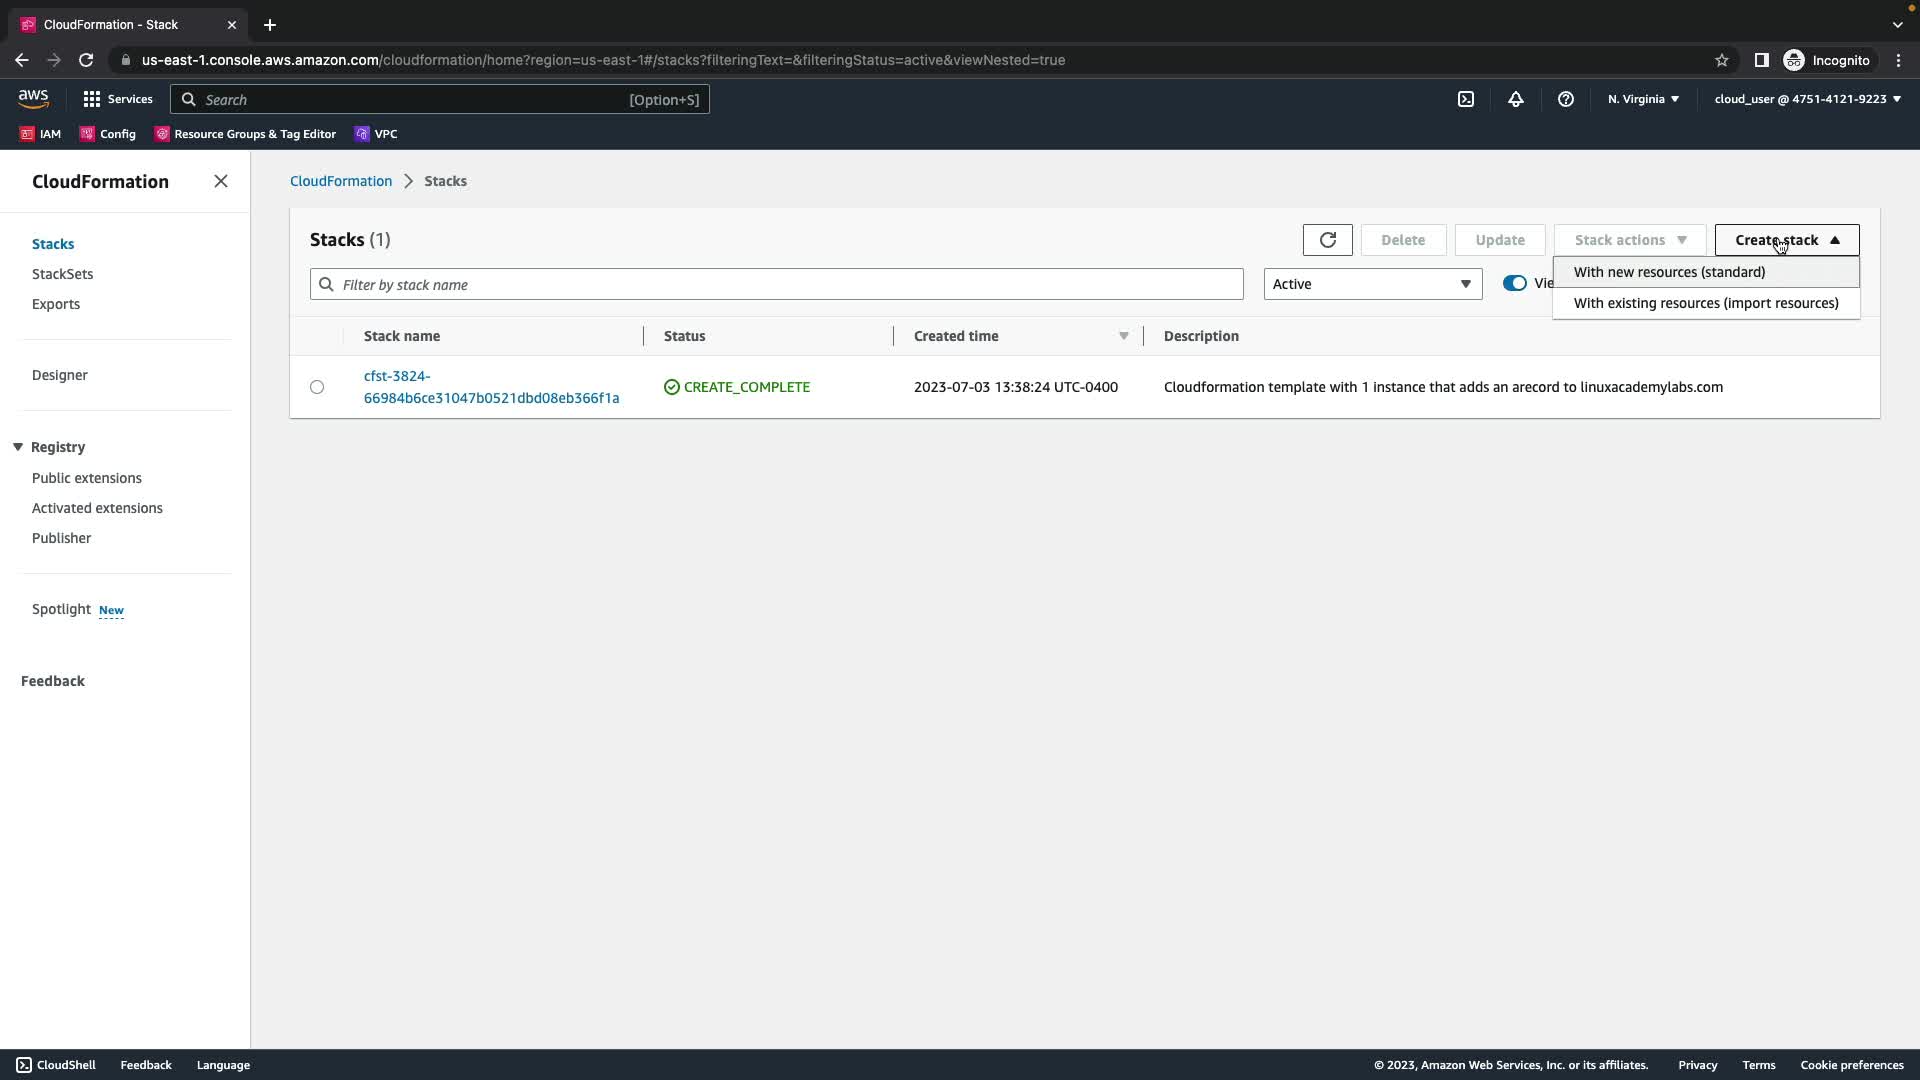The width and height of the screenshot is (1920, 1080).
Task: Collapse the Registry section in sidebar
Action: coord(18,447)
